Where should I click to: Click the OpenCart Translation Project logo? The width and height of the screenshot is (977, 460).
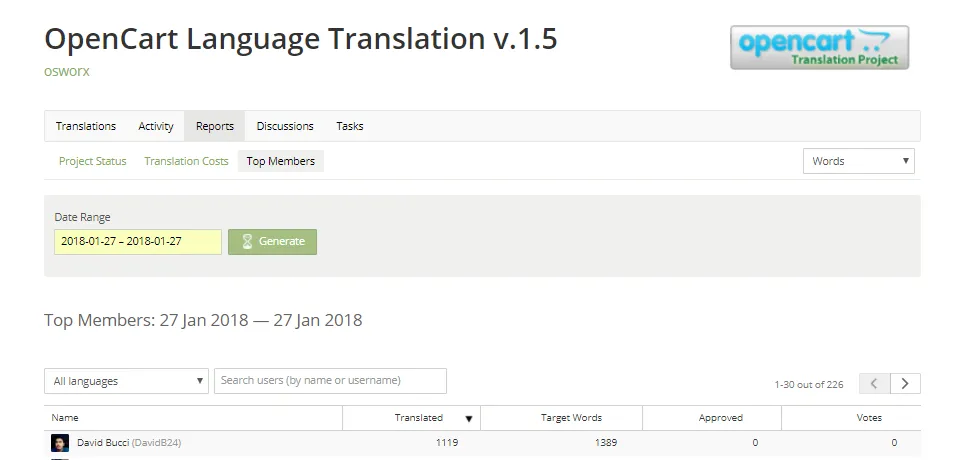pyautogui.click(x=819, y=47)
